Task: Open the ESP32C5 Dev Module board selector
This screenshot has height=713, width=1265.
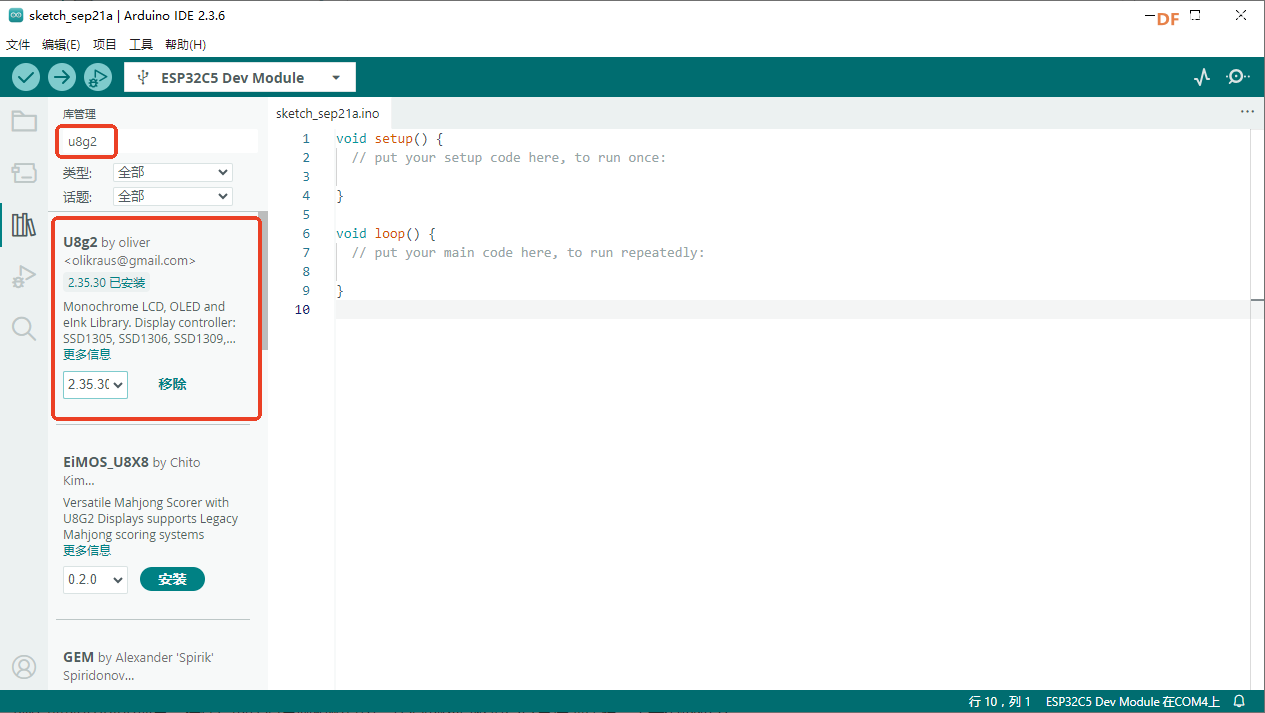Action: point(240,77)
